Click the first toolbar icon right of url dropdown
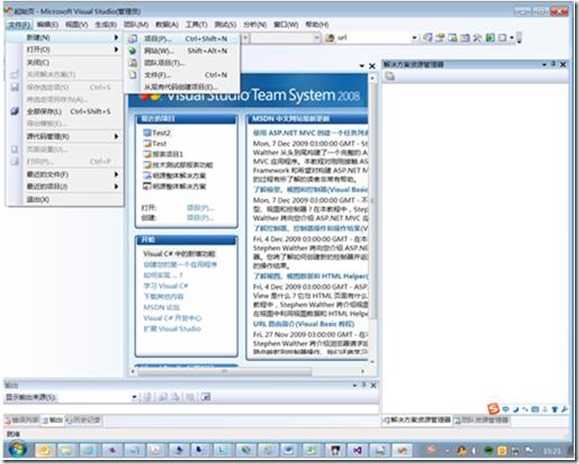The height and width of the screenshot is (464, 579). [428, 38]
